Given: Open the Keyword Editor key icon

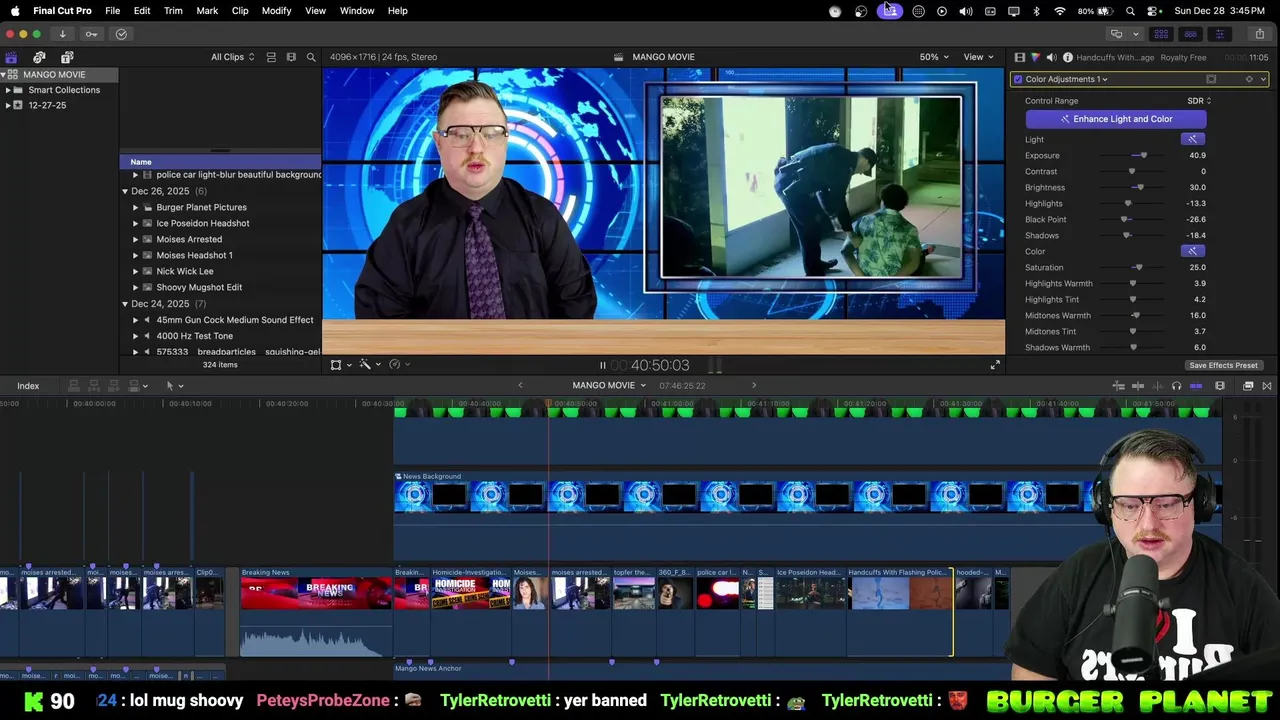Looking at the screenshot, I should coord(91,34).
